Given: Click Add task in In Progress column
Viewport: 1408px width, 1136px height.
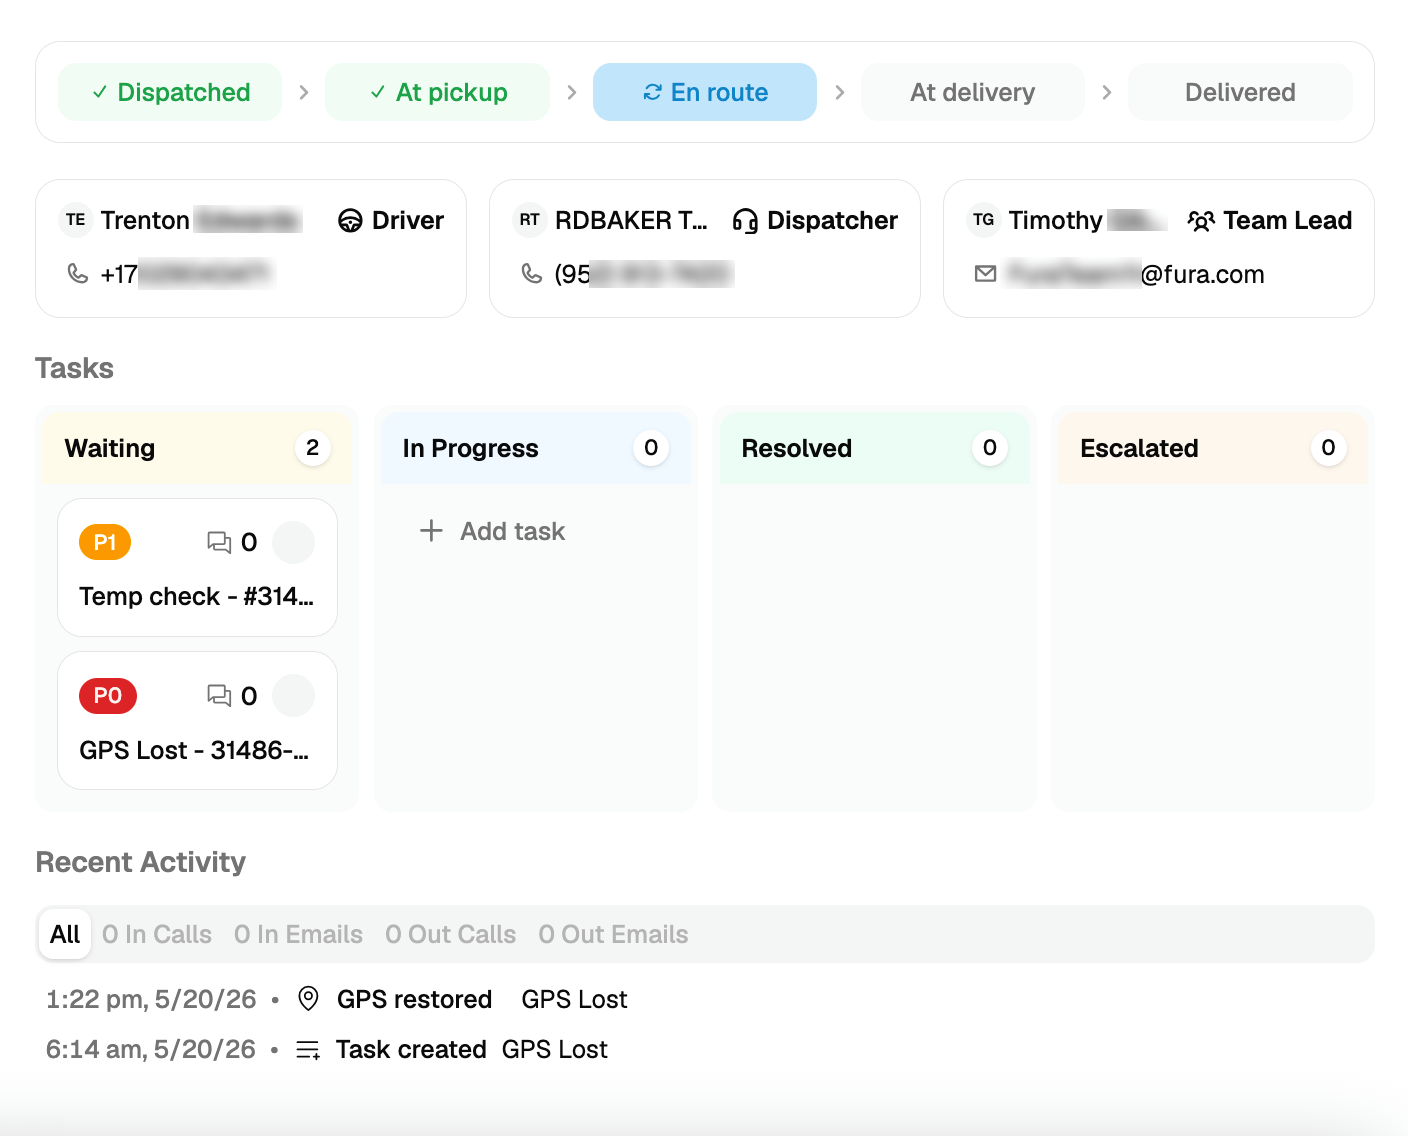Looking at the screenshot, I should tap(492, 531).
